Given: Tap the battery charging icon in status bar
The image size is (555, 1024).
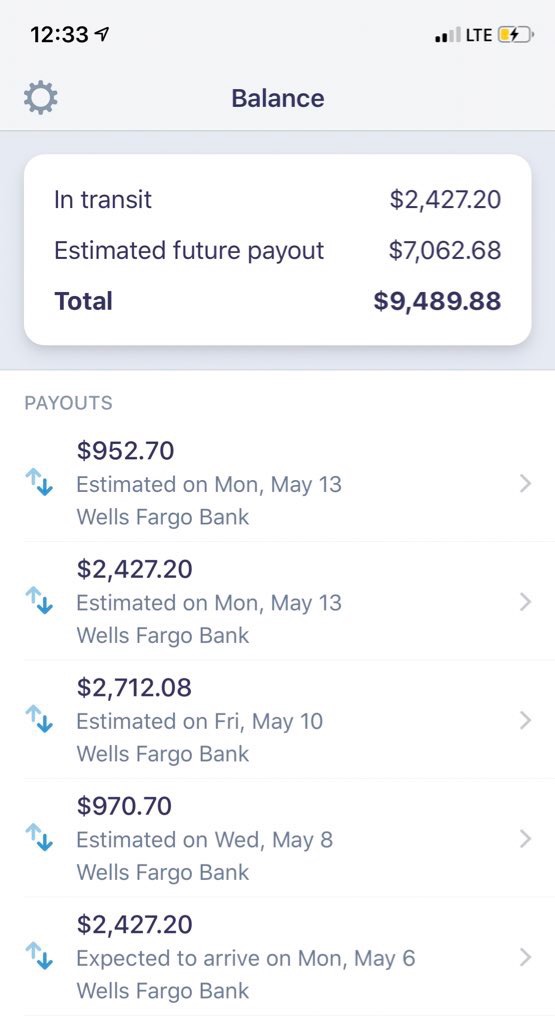Looking at the screenshot, I should click(x=516, y=35).
